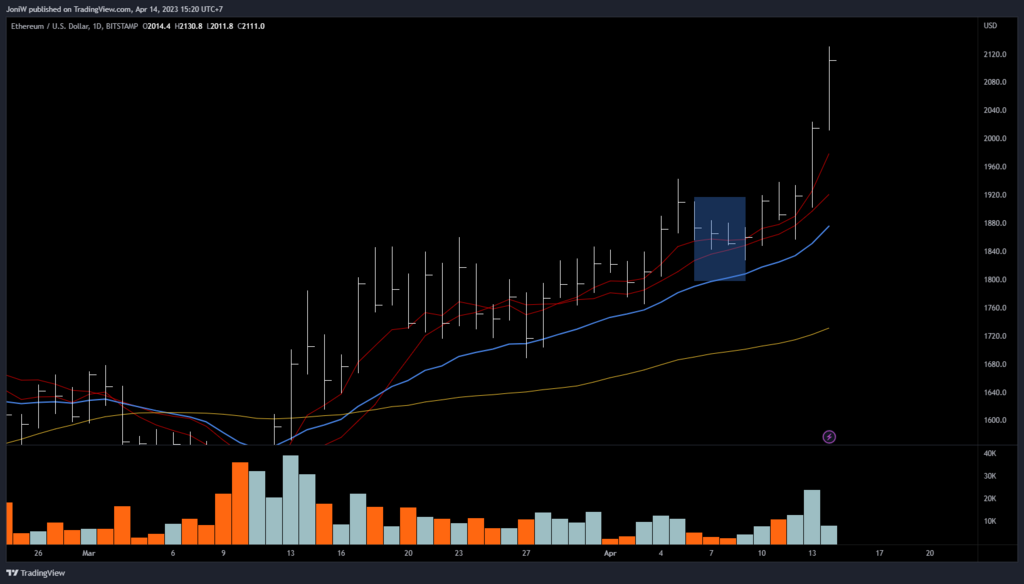Click the 1600.0 price axis label
This screenshot has width=1024, height=584.
[x=995, y=421]
